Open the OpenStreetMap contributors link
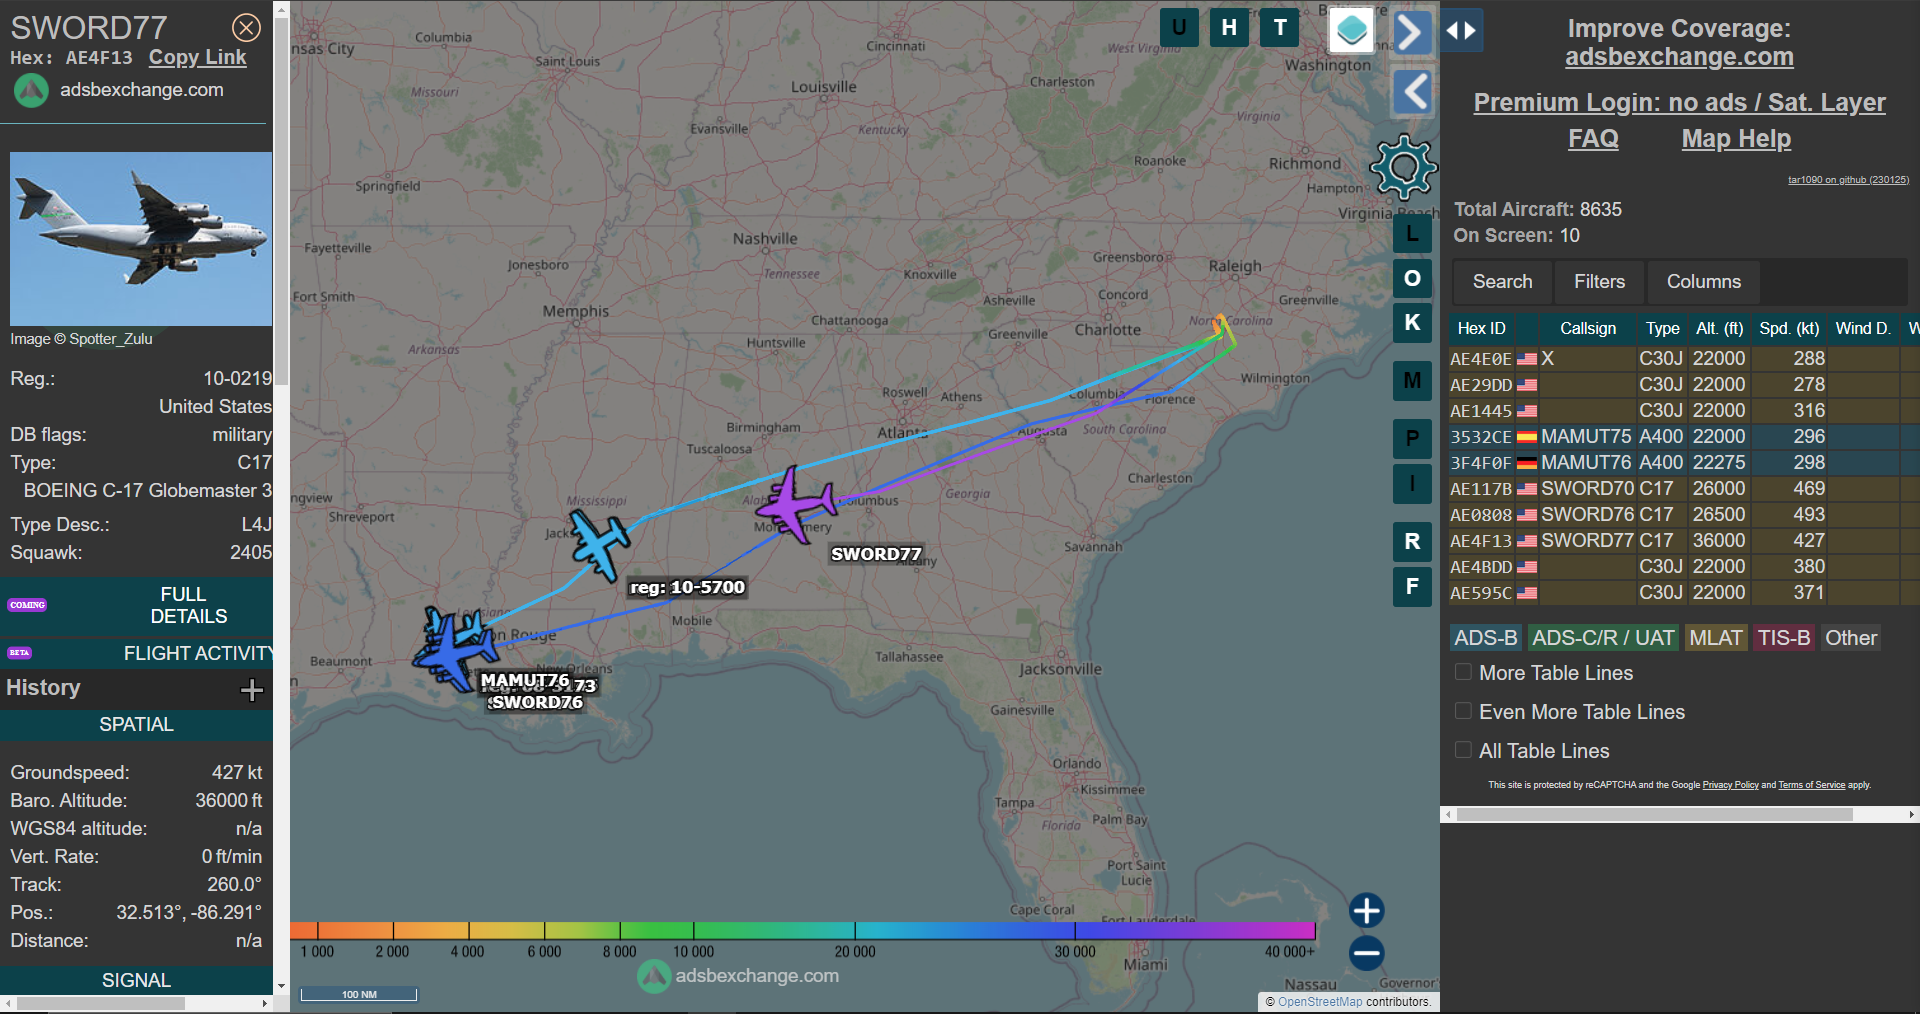The image size is (1920, 1014). (x=1319, y=1001)
